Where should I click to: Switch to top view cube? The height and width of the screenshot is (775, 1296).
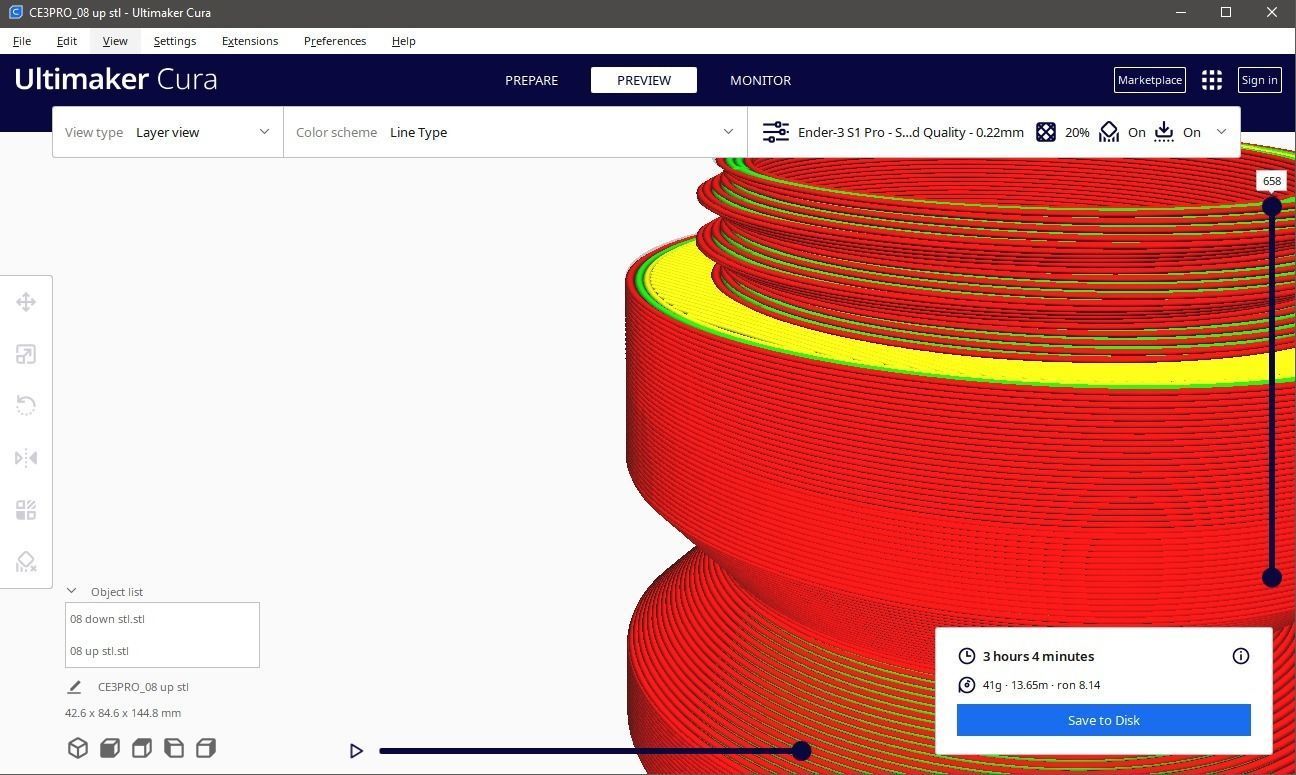142,748
